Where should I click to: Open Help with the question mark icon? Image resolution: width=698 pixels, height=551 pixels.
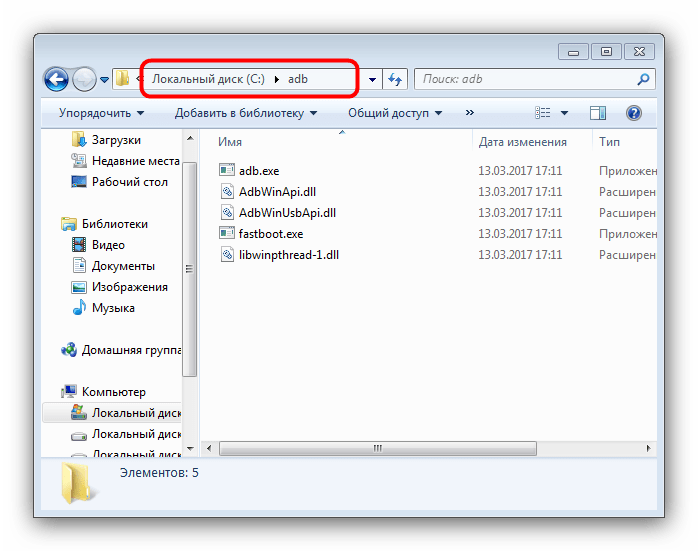coord(633,113)
